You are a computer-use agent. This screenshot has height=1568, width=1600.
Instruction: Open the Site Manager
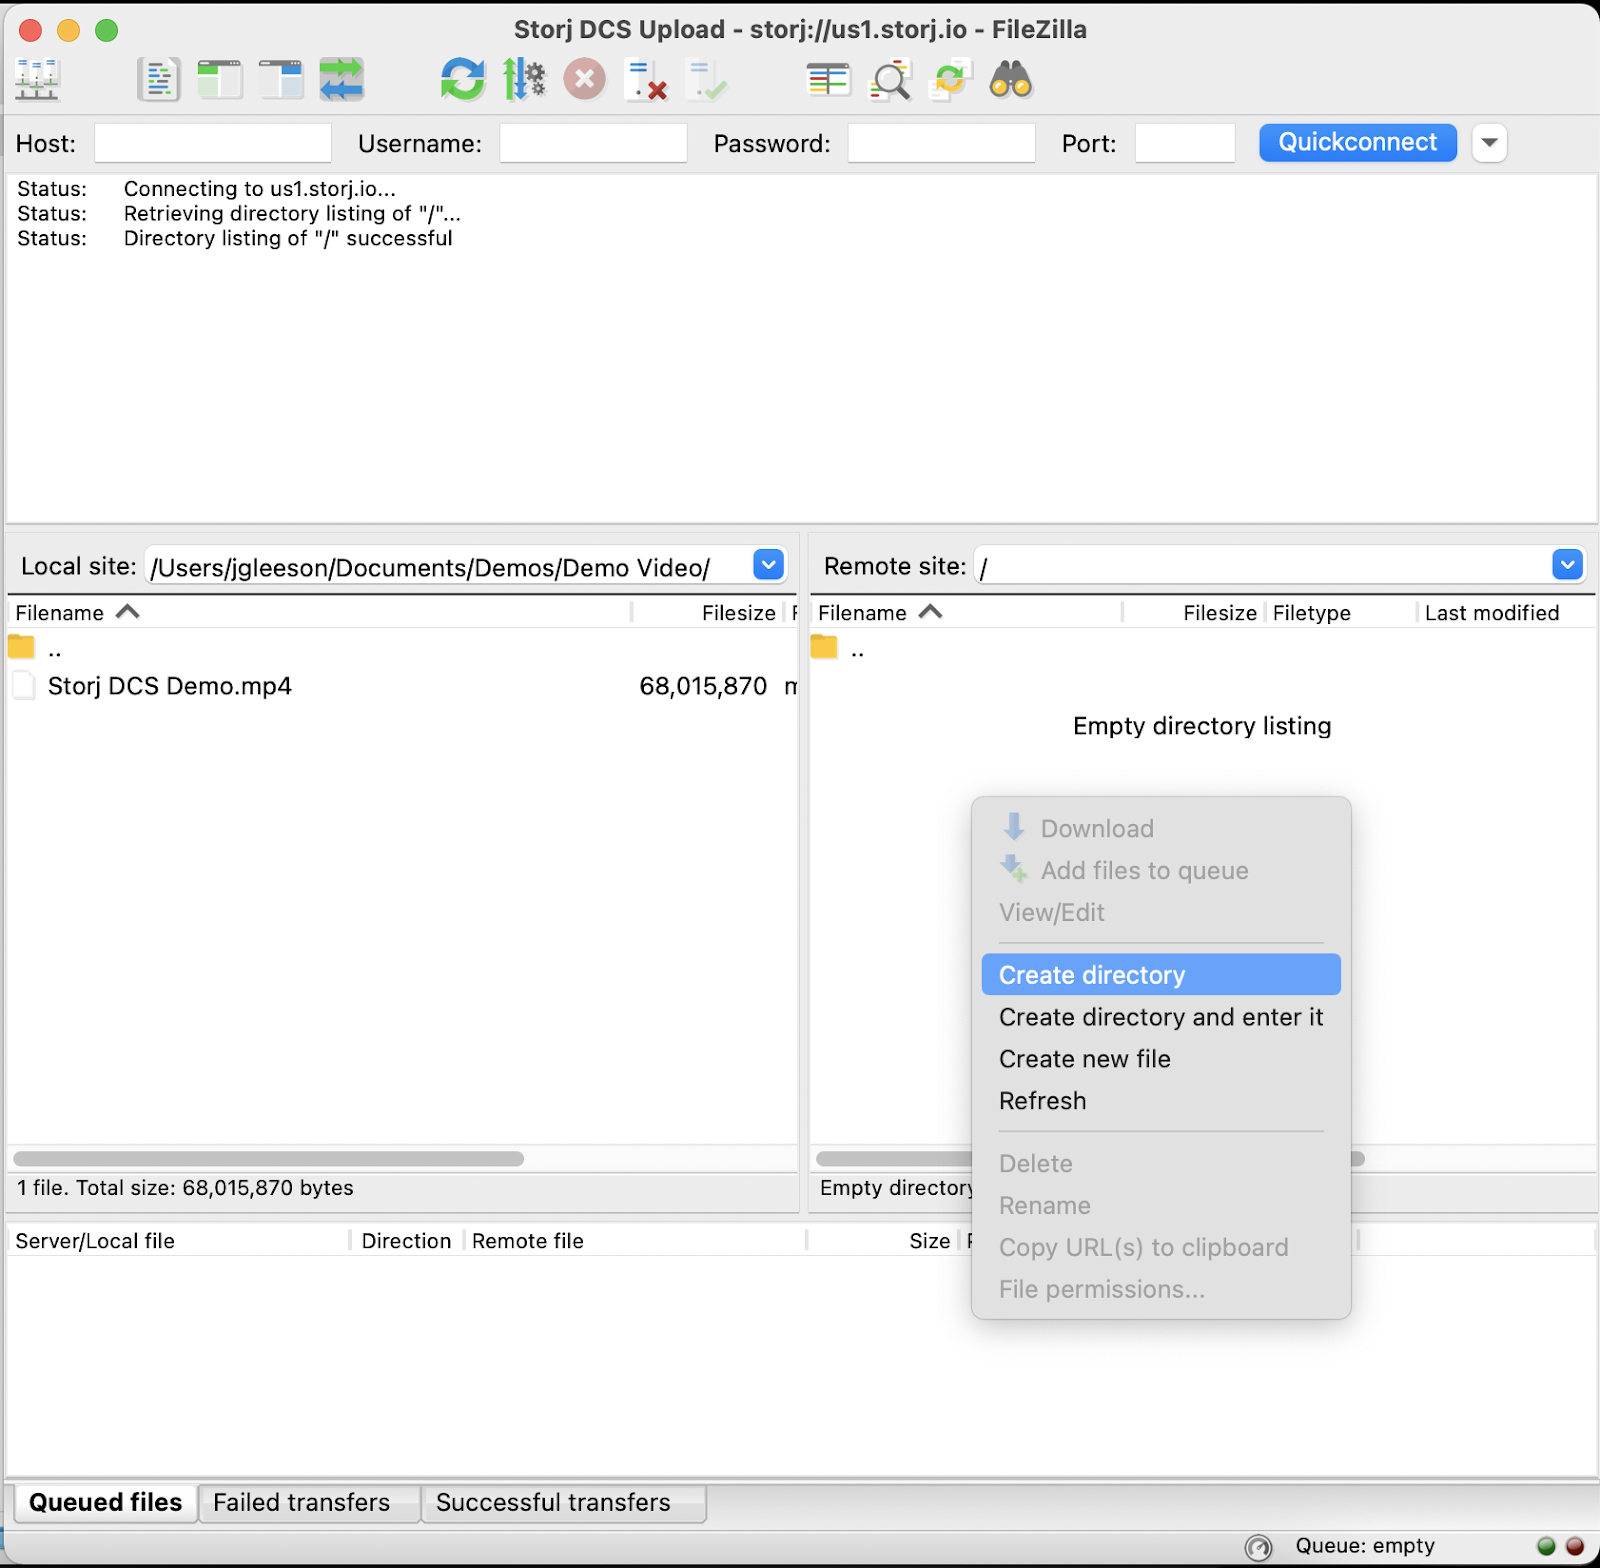(38, 80)
